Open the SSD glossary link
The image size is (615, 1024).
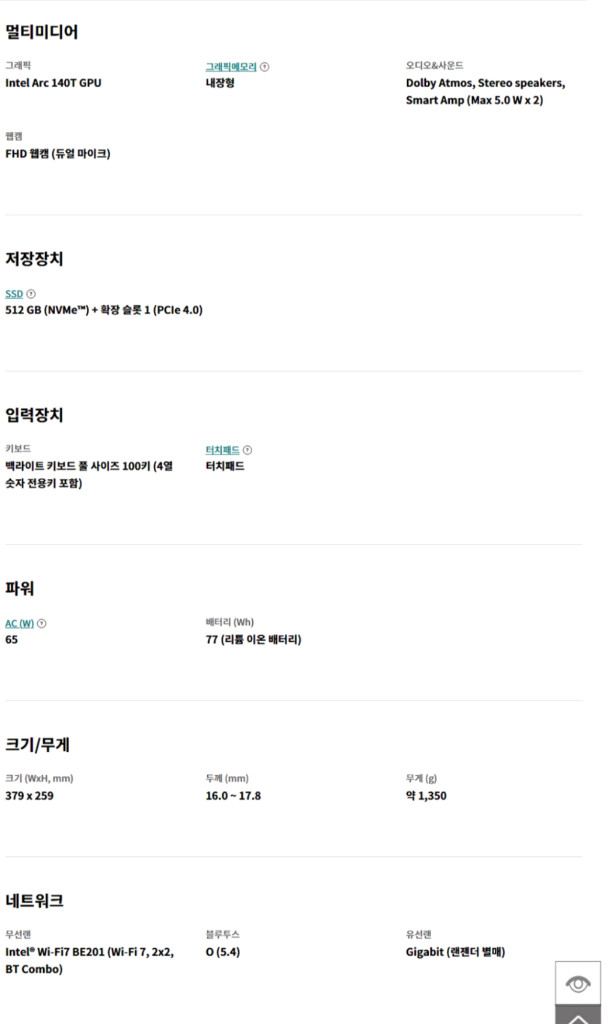click(13, 293)
